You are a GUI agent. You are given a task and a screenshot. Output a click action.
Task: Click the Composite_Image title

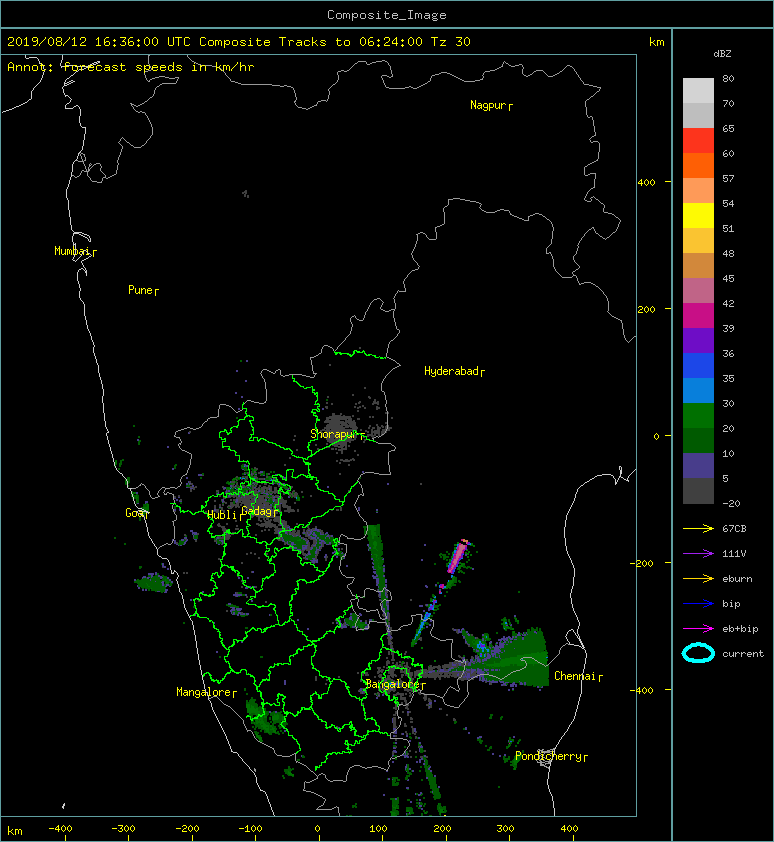pos(387,15)
